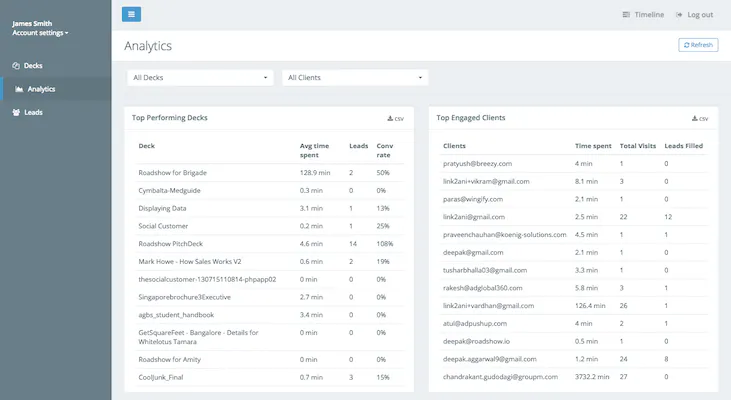This screenshot has width=731, height=400.
Task: Click the 128.9 min time value
Action: pos(315,172)
